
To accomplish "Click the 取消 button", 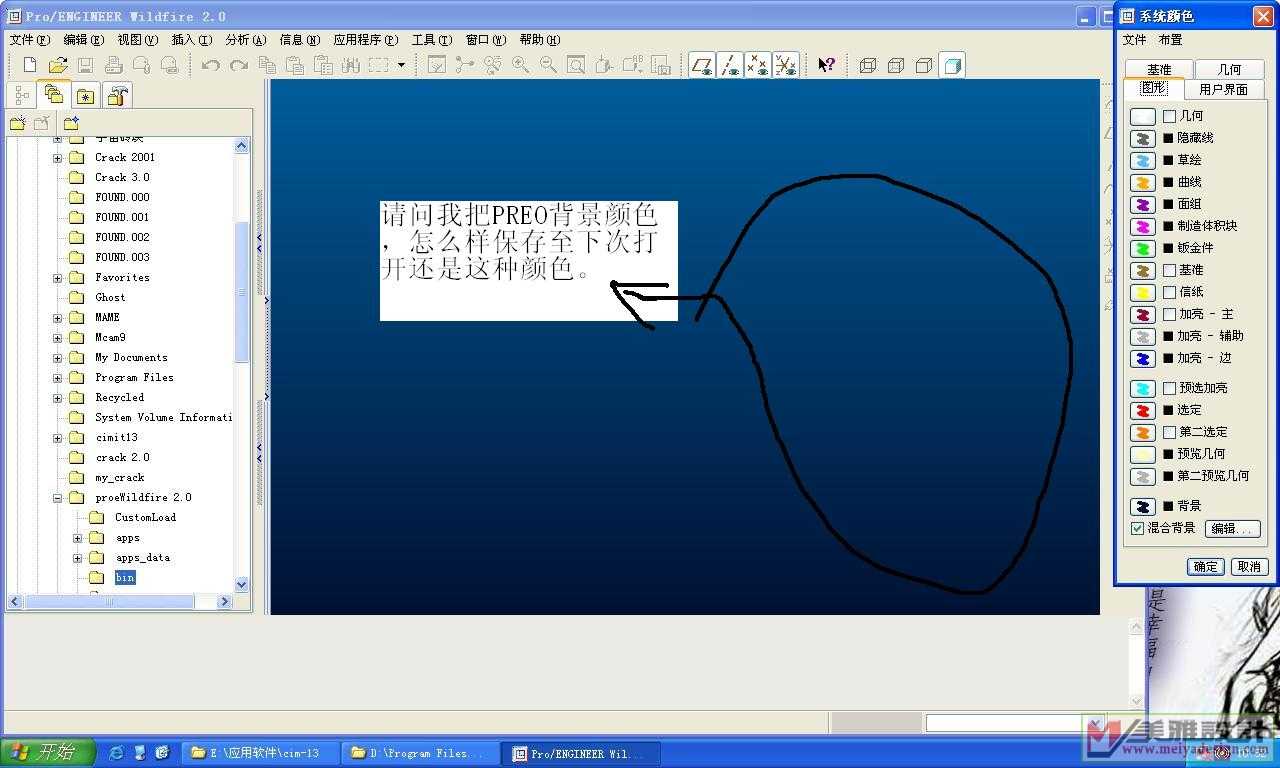I will point(1249,566).
